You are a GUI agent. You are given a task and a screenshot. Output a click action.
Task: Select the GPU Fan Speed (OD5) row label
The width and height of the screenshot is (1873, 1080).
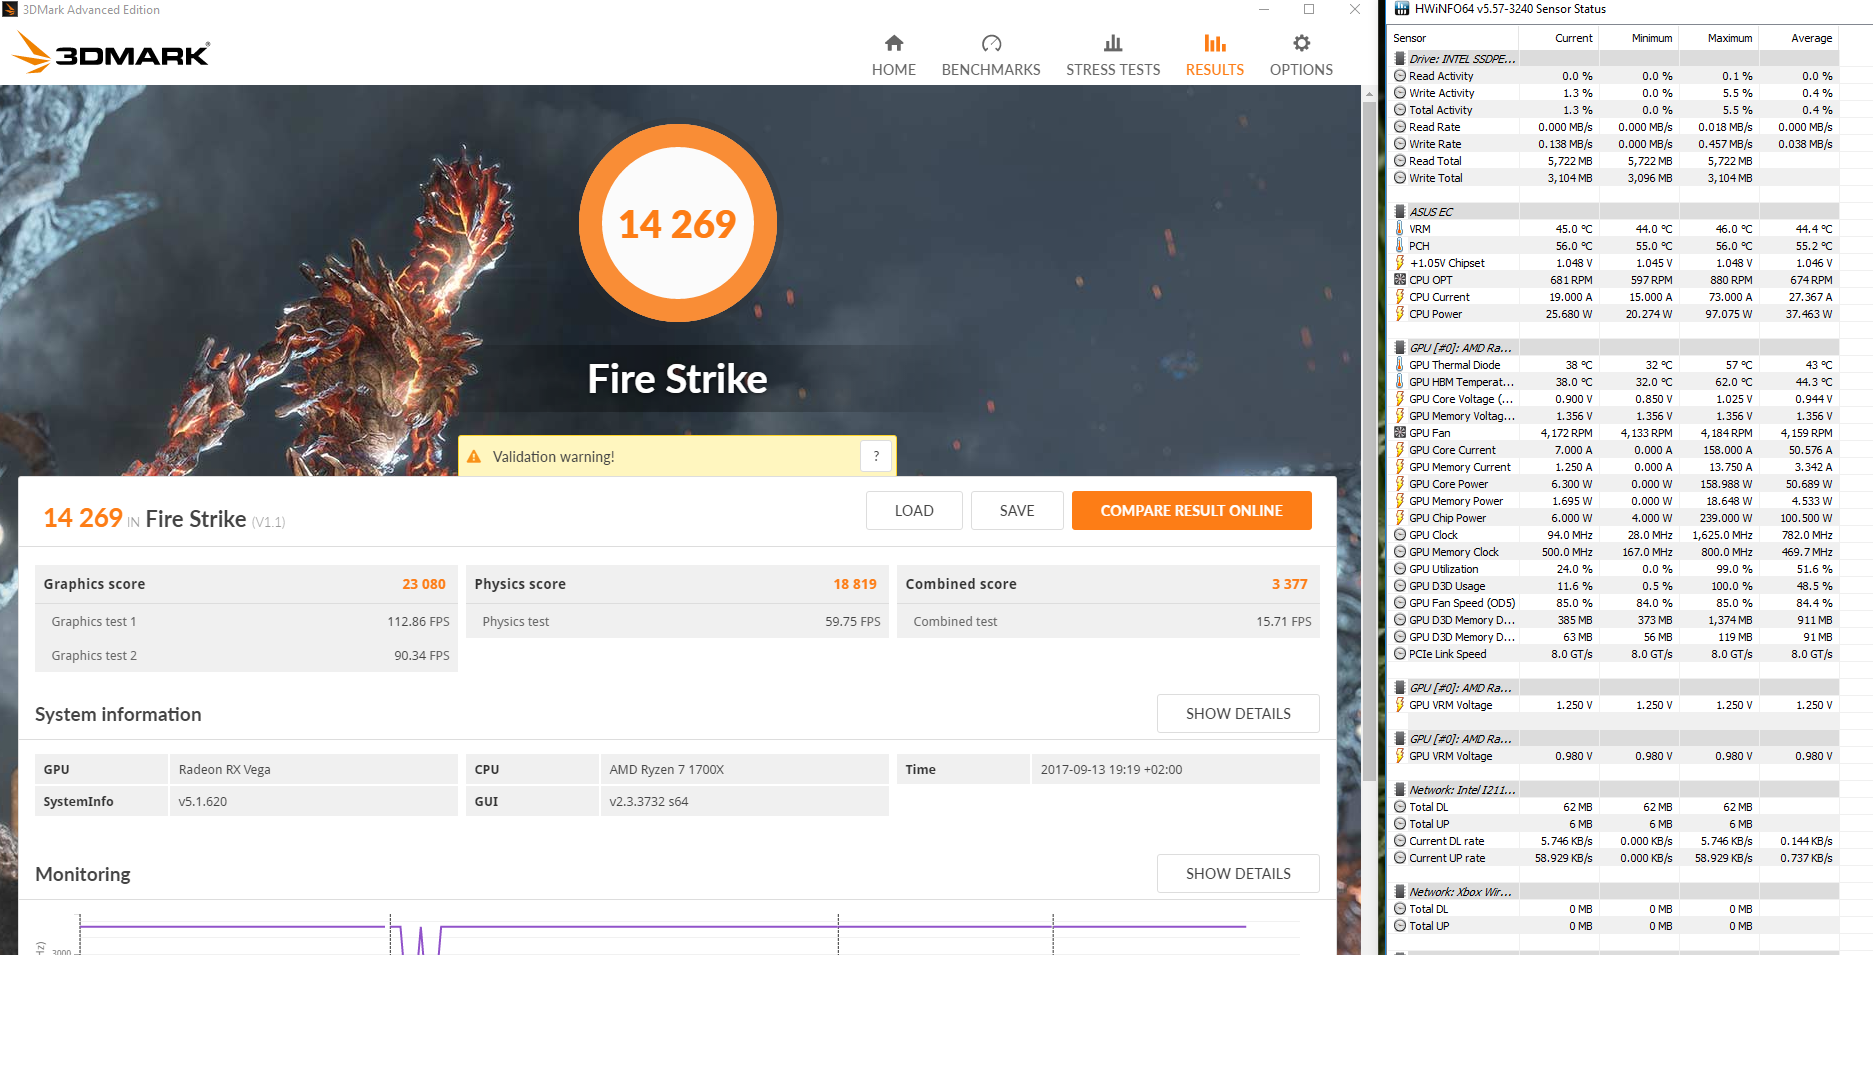coord(1462,603)
